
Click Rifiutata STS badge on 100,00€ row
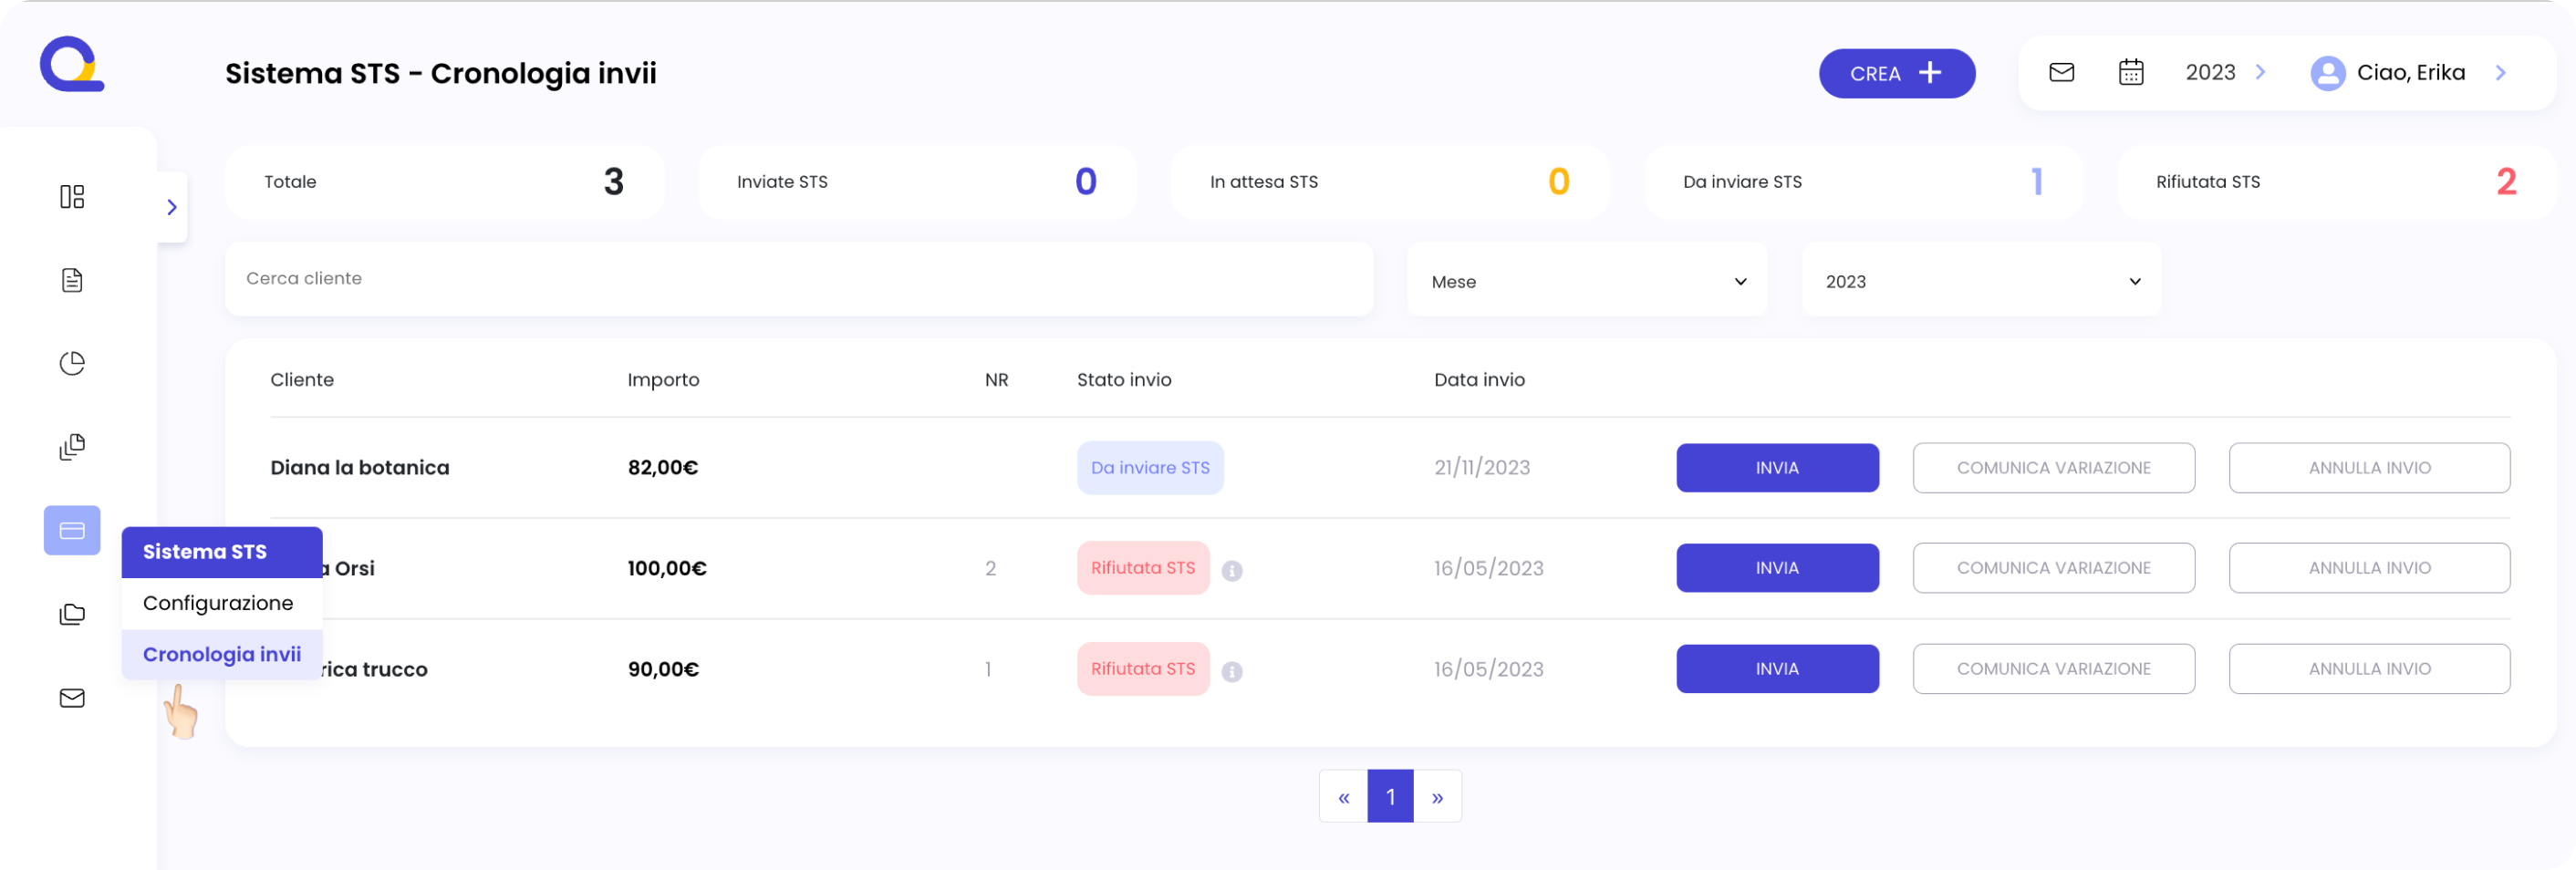pyautogui.click(x=1143, y=567)
